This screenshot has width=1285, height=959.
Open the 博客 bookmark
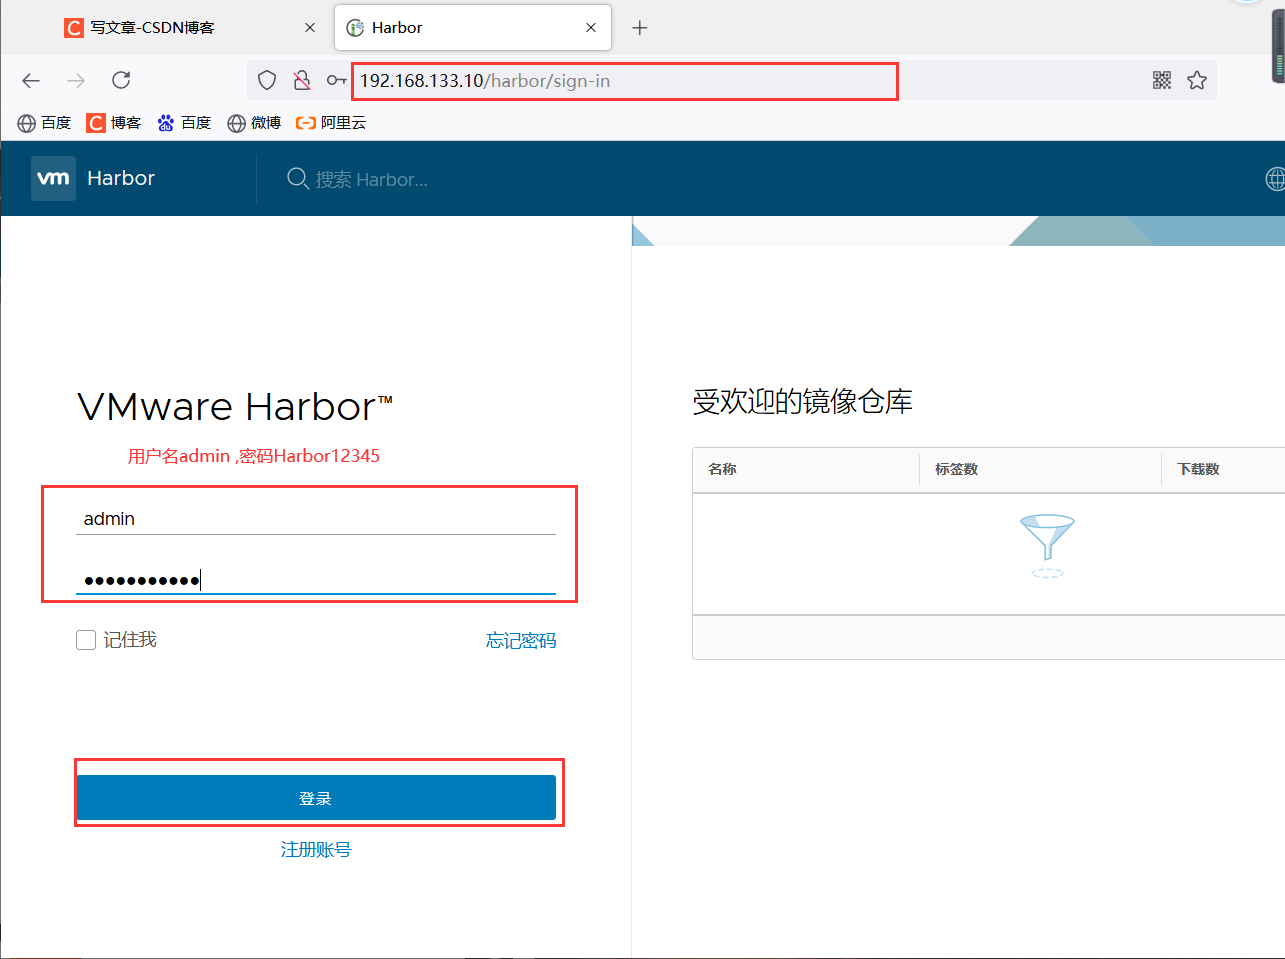point(114,123)
